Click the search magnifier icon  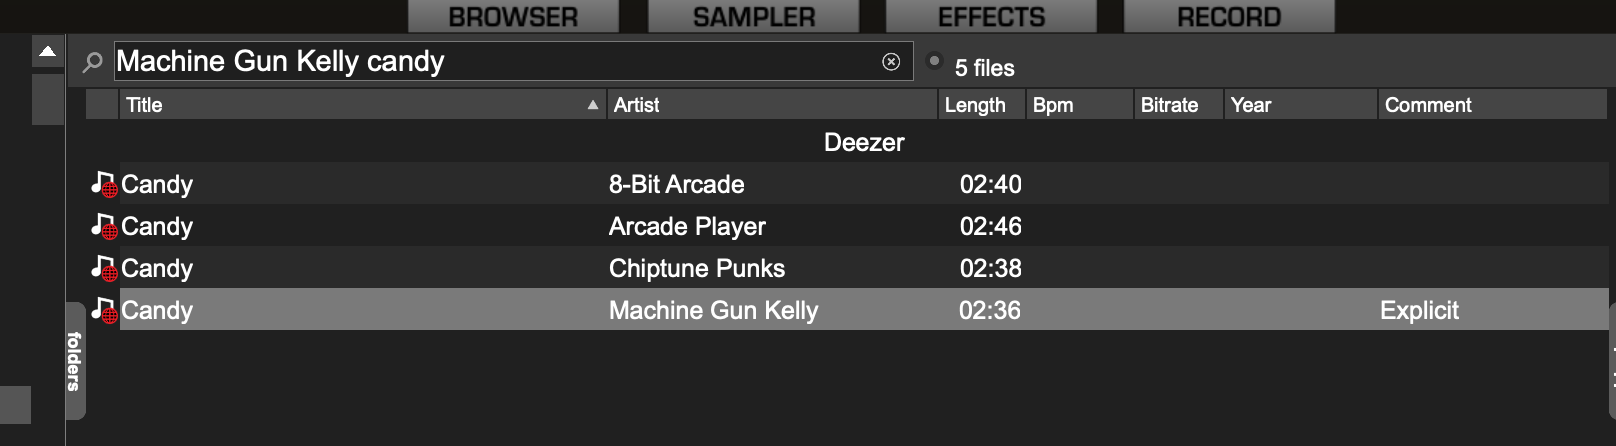pos(92,62)
